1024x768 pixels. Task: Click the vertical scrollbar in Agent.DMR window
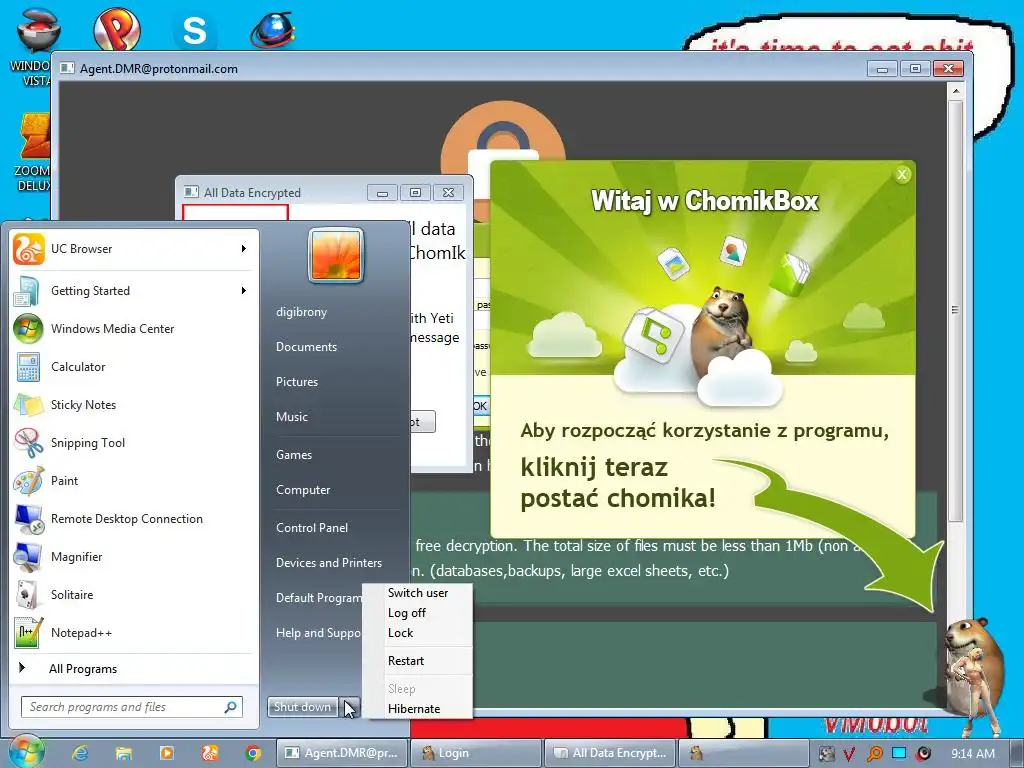pyautogui.click(x=955, y=310)
